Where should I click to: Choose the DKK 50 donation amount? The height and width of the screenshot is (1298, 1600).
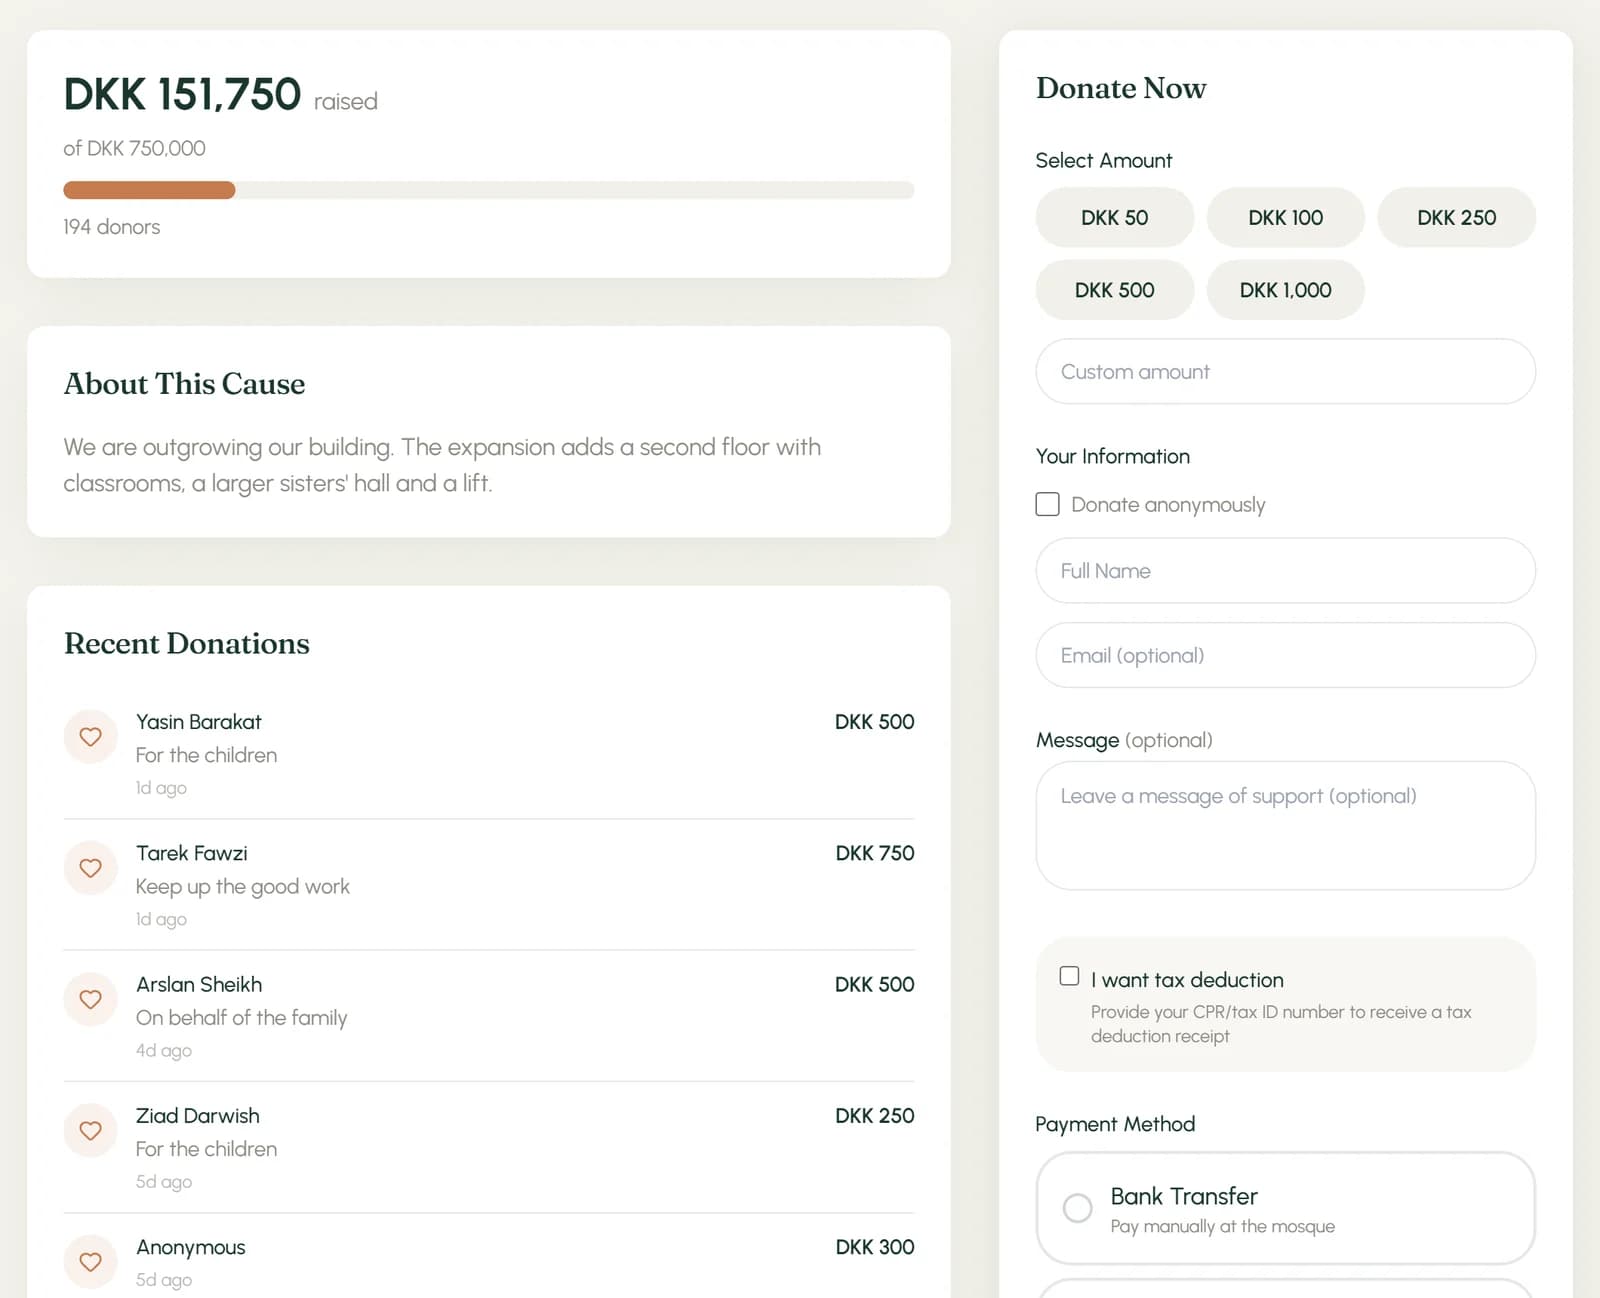click(x=1115, y=217)
